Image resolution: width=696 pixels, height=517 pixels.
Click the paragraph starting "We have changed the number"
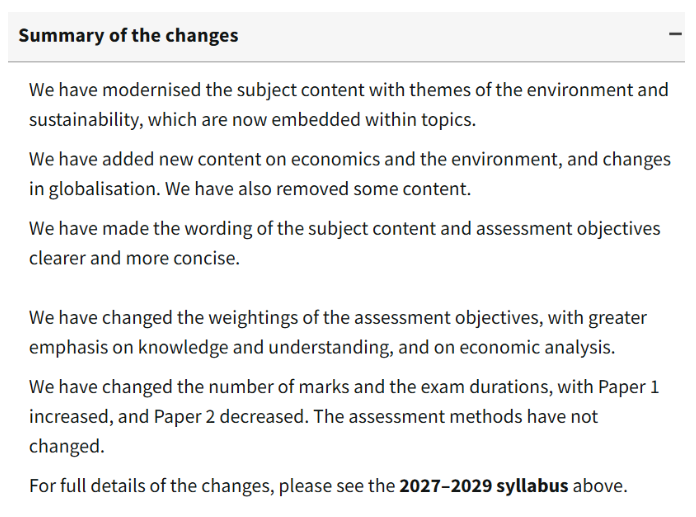[x=344, y=415]
